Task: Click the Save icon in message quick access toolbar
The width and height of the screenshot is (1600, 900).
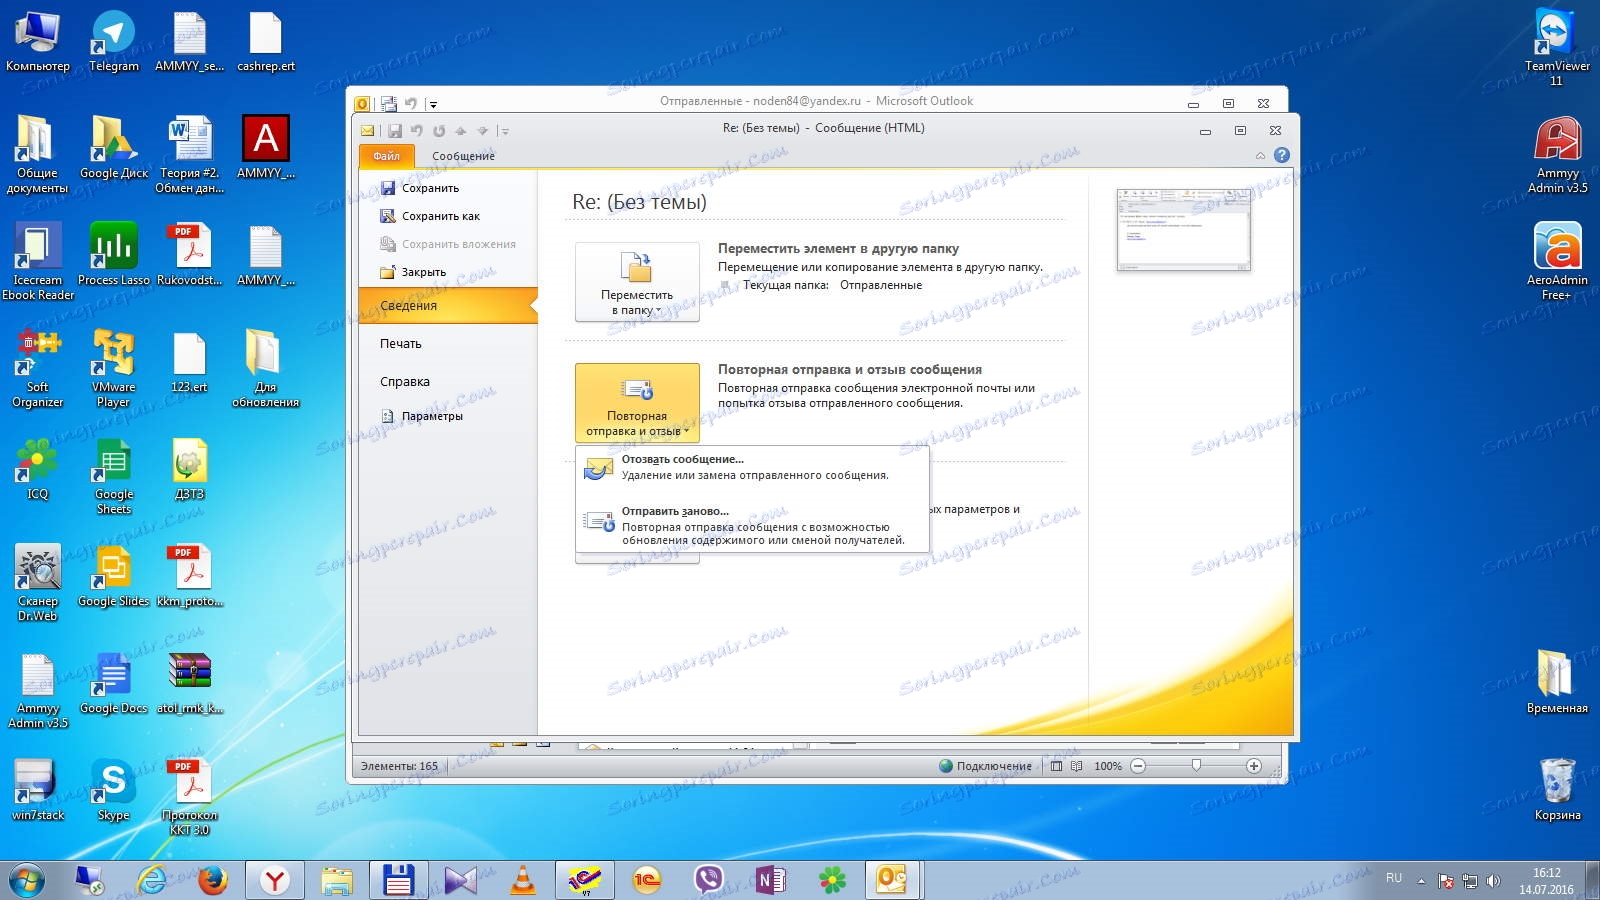Action: 395,131
